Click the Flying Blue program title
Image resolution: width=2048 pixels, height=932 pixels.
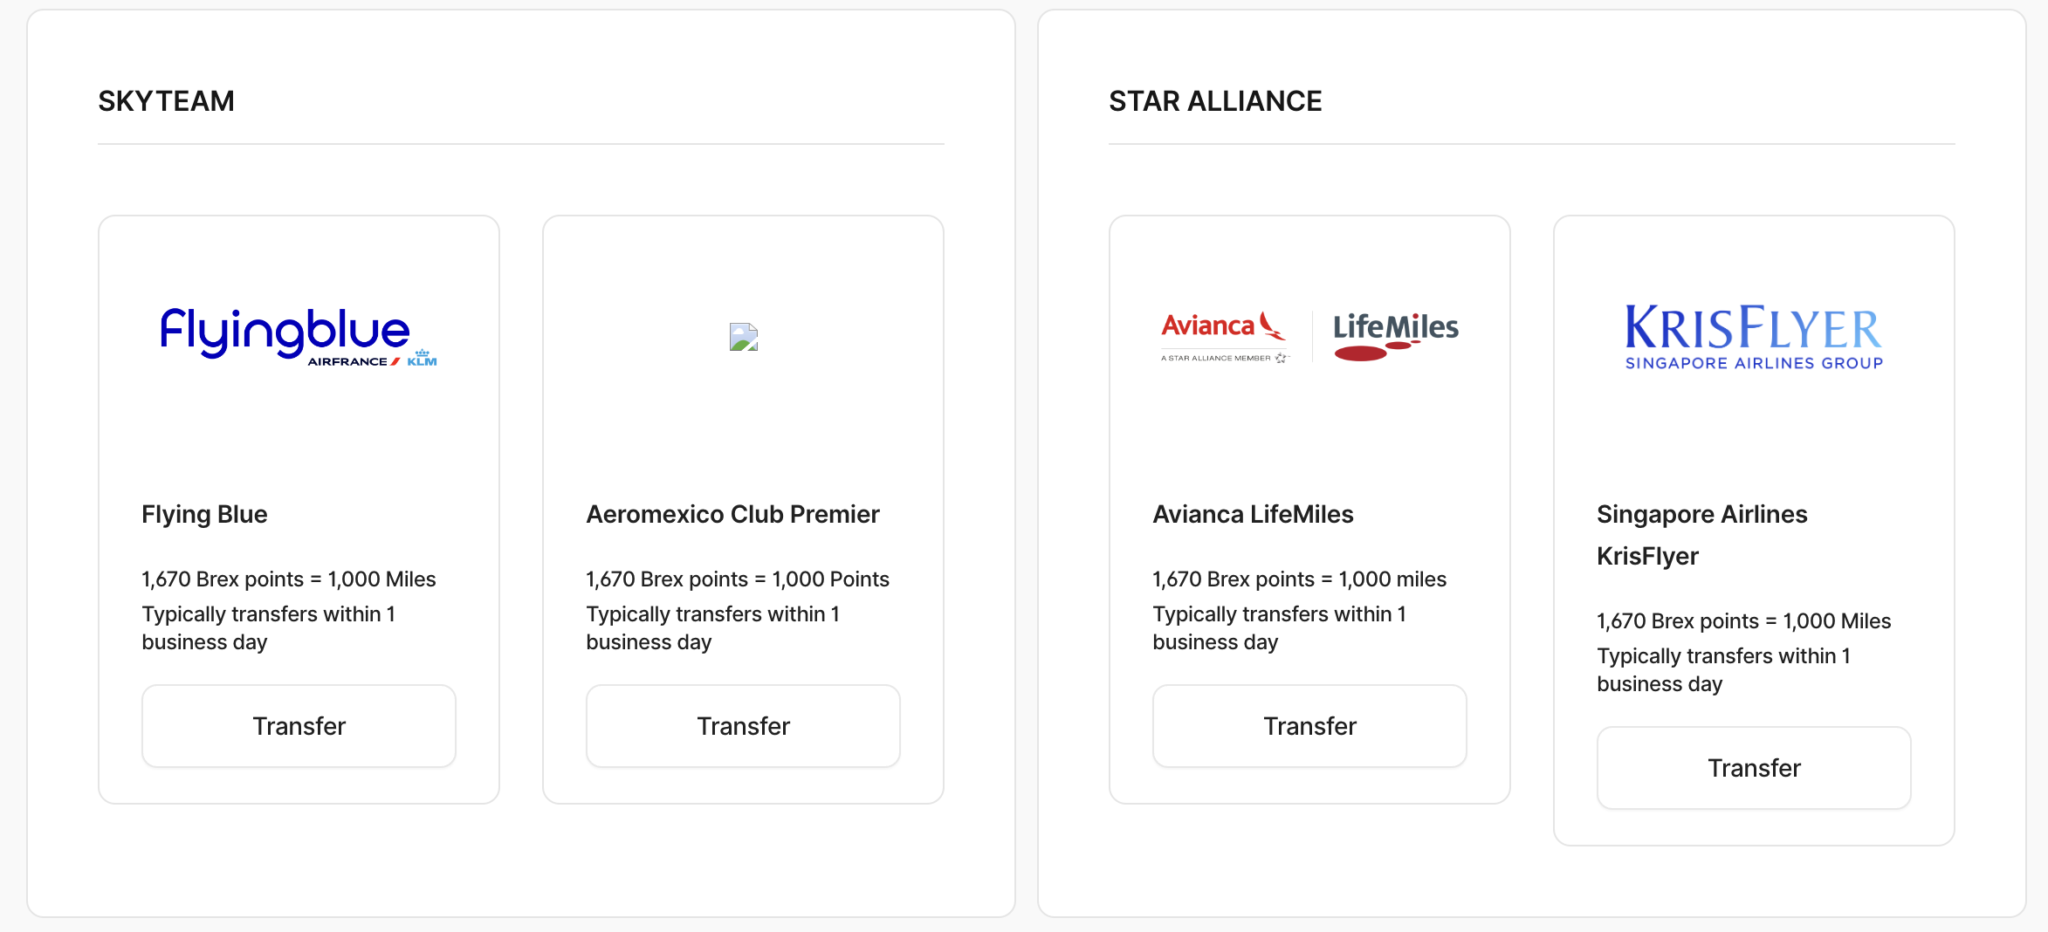point(205,514)
